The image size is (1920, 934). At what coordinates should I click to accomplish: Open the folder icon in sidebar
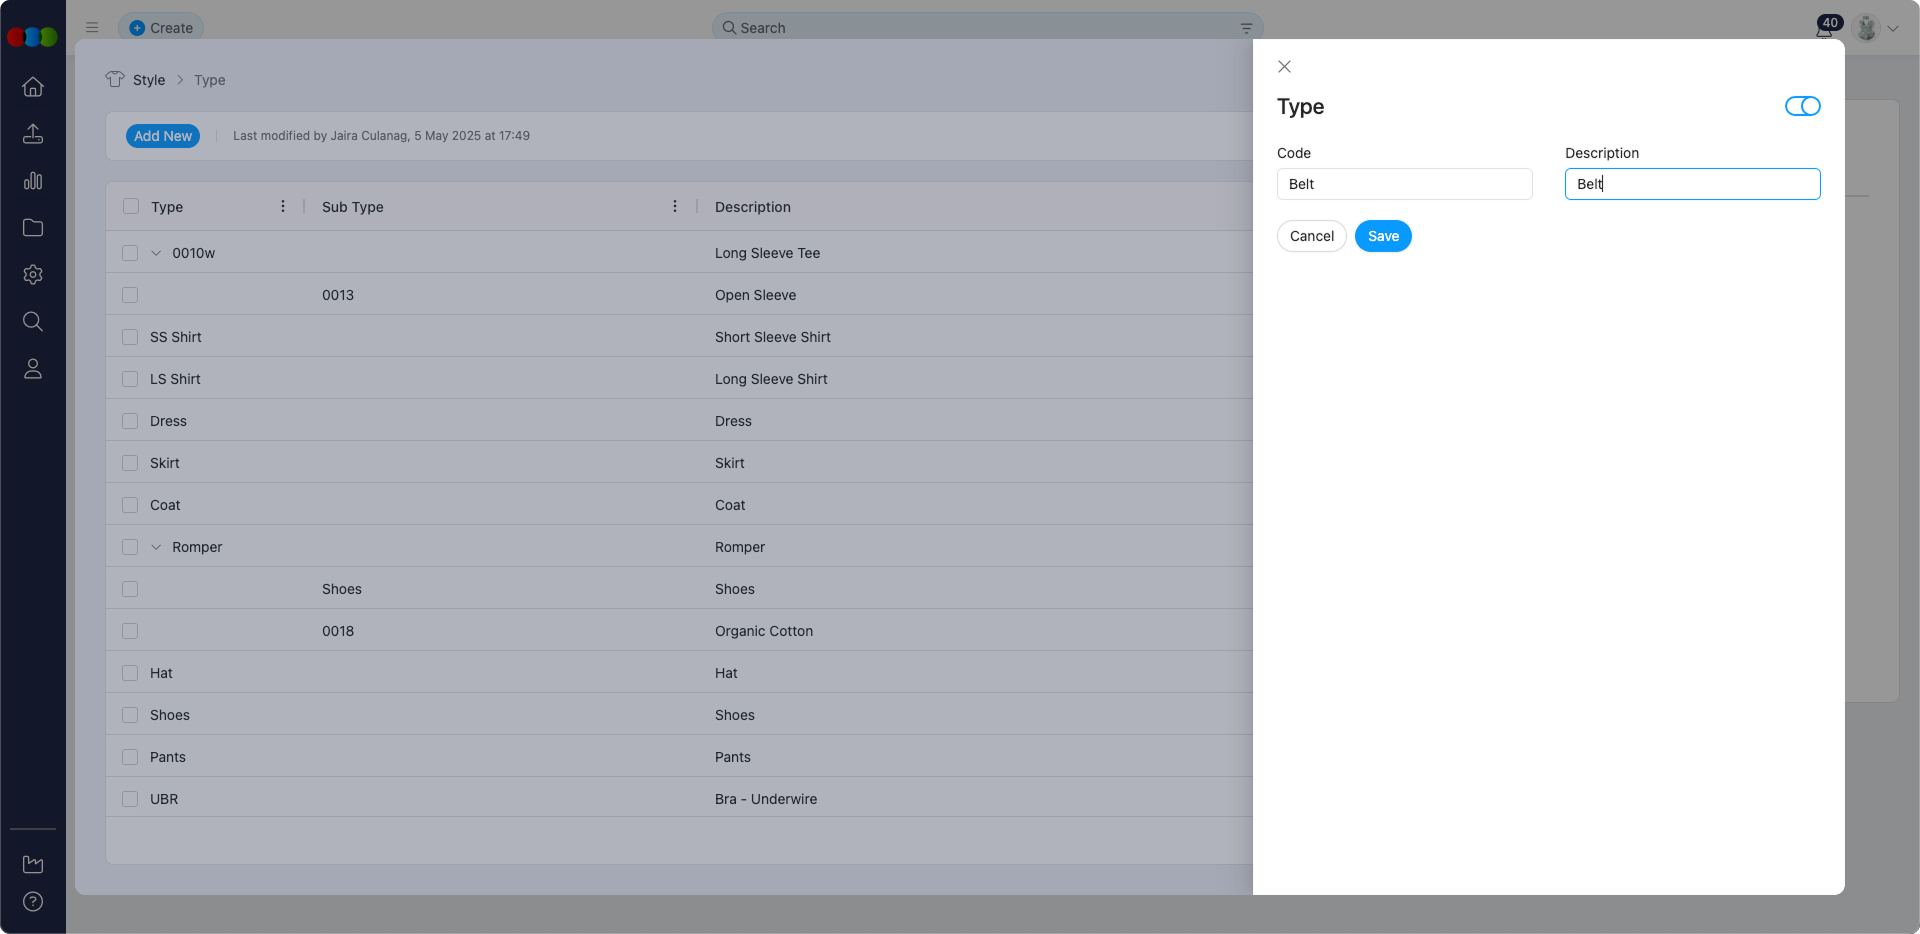[33, 228]
